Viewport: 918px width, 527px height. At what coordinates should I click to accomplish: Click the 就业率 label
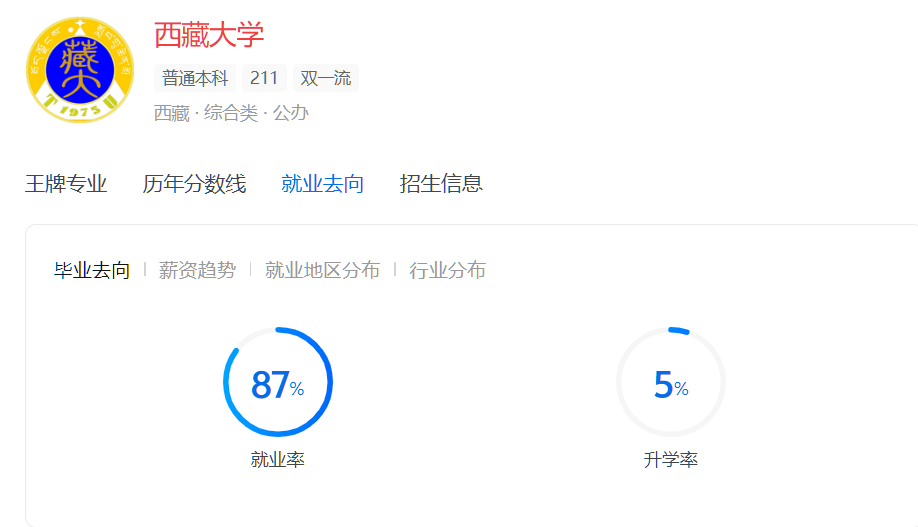click(278, 460)
